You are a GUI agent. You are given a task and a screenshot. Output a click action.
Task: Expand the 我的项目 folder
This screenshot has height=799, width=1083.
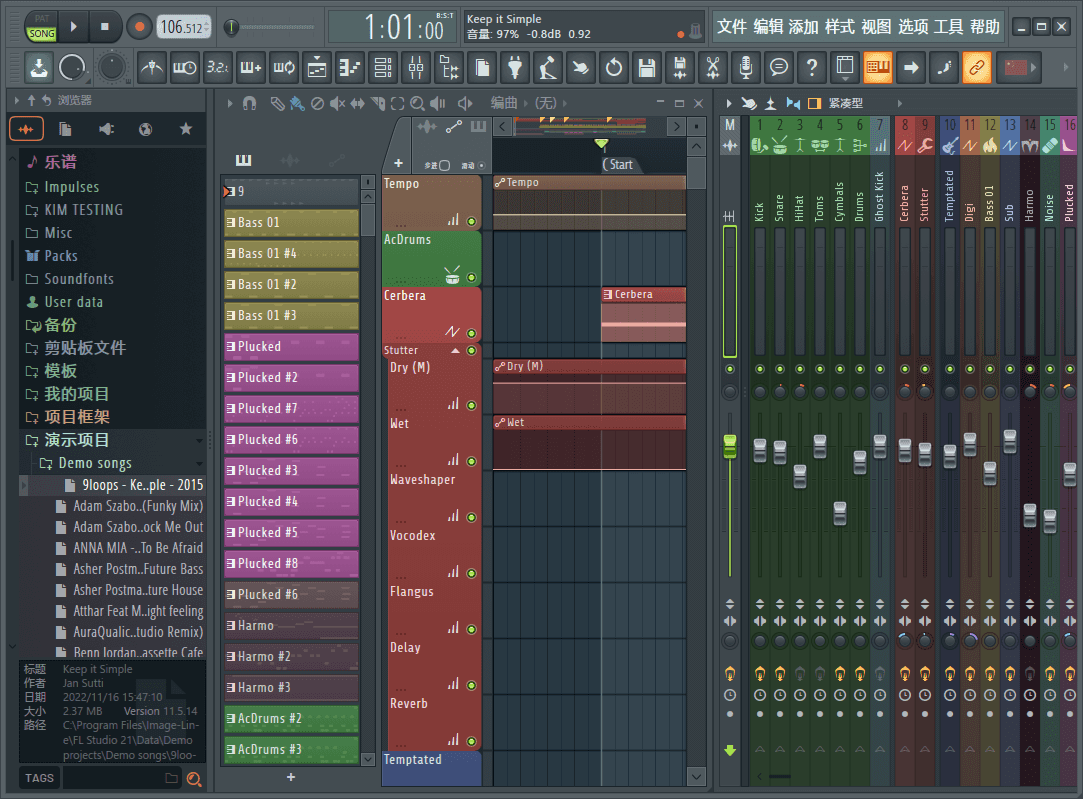[67, 394]
